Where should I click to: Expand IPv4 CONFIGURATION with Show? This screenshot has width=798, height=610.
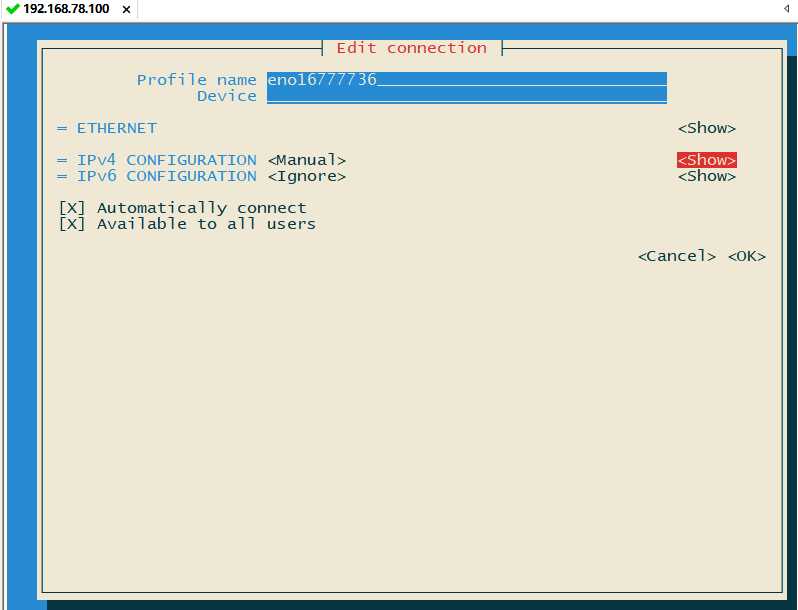(706, 160)
